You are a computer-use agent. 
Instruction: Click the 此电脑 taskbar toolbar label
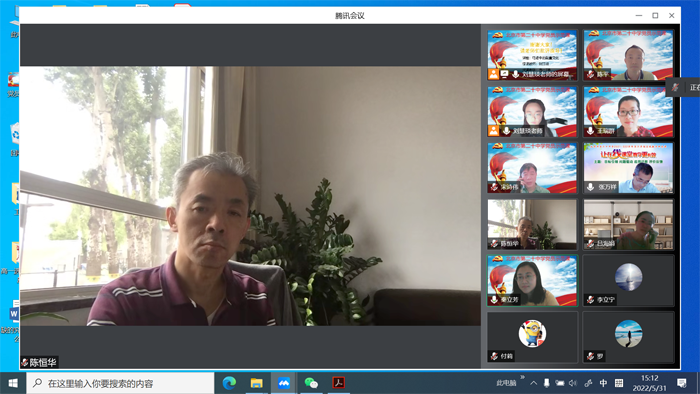(x=507, y=383)
